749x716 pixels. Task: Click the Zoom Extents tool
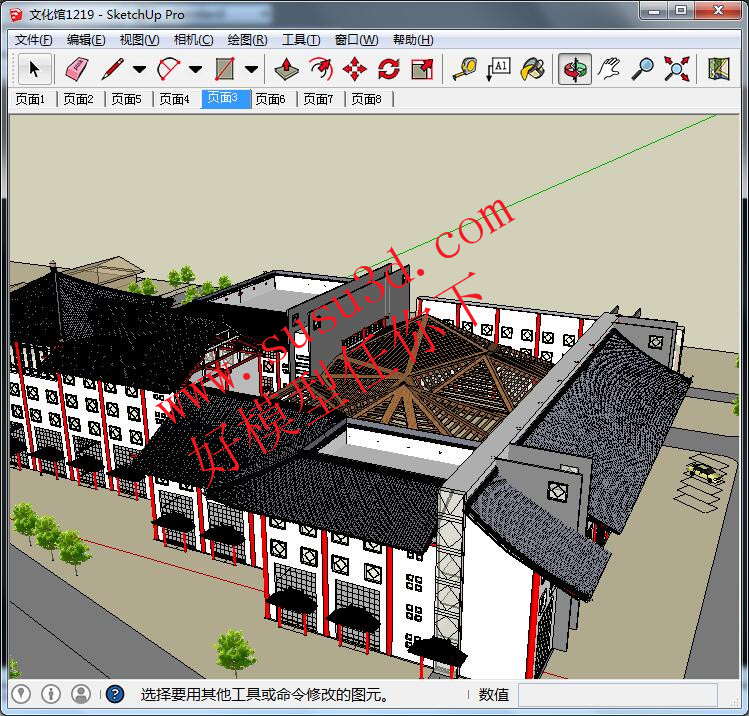(x=676, y=69)
